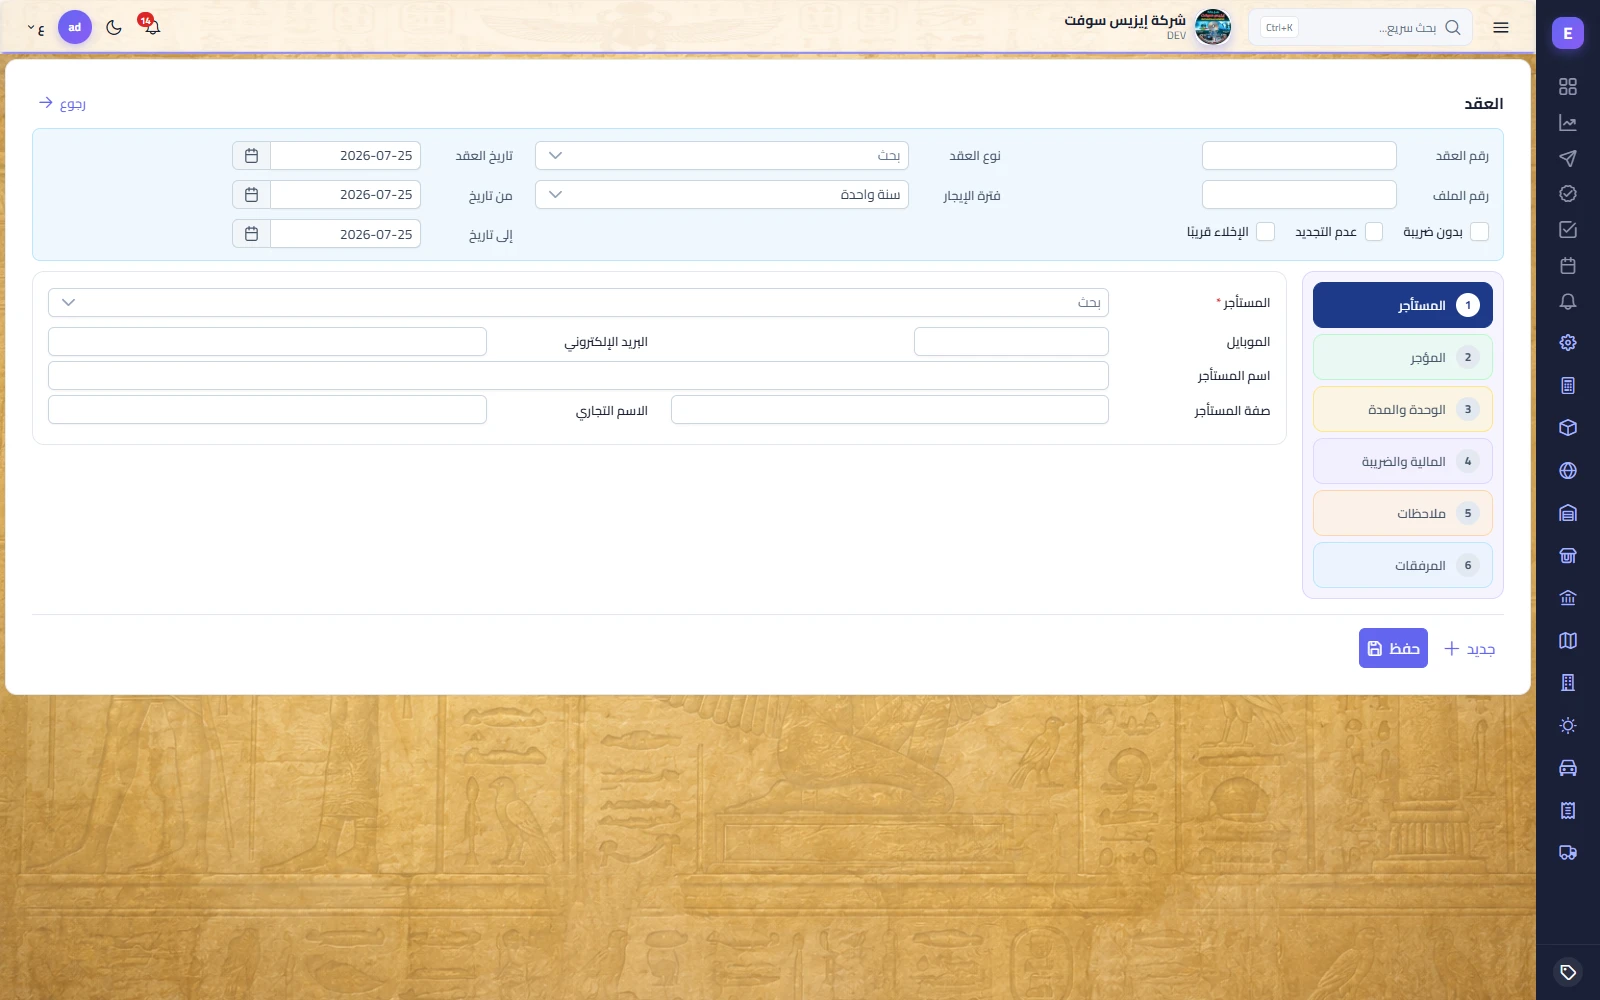Click the 'الموبايل' input field

pyautogui.click(x=1011, y=342)
